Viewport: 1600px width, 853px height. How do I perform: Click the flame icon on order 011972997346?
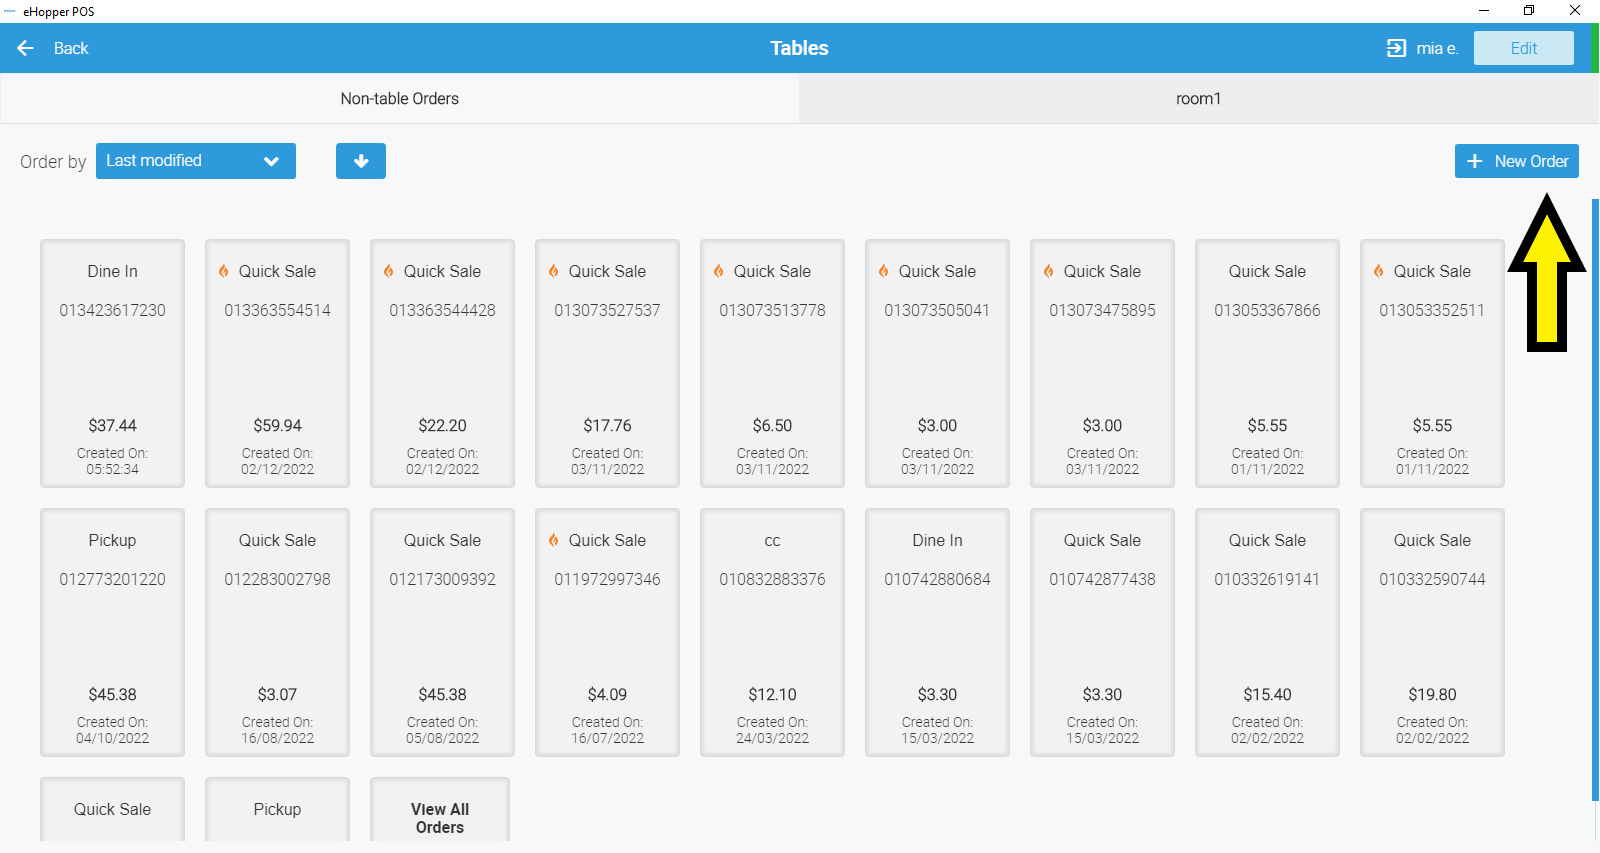554,540
